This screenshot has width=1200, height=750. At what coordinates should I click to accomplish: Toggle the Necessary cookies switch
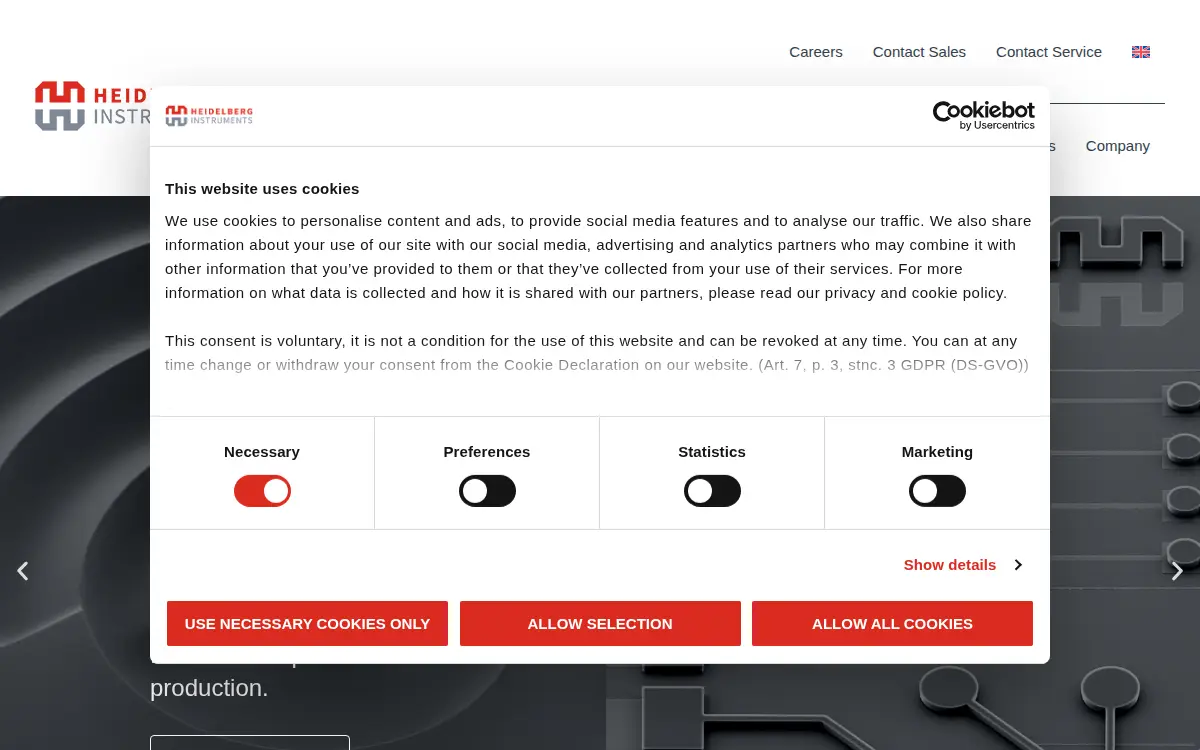[x=262, y=491]
